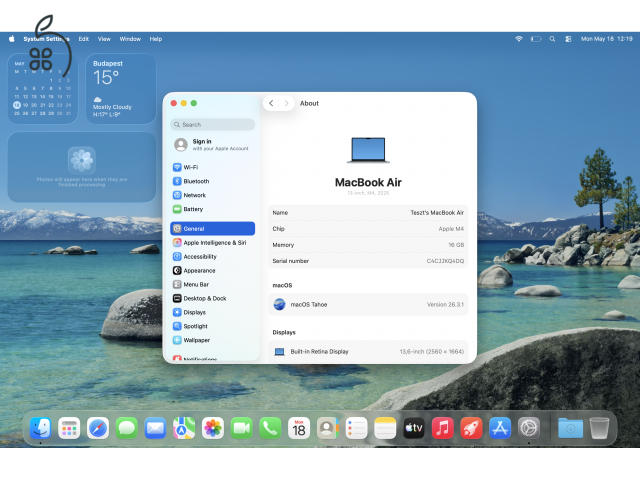Click the battery status icon in menu bar

coord(536,39)
